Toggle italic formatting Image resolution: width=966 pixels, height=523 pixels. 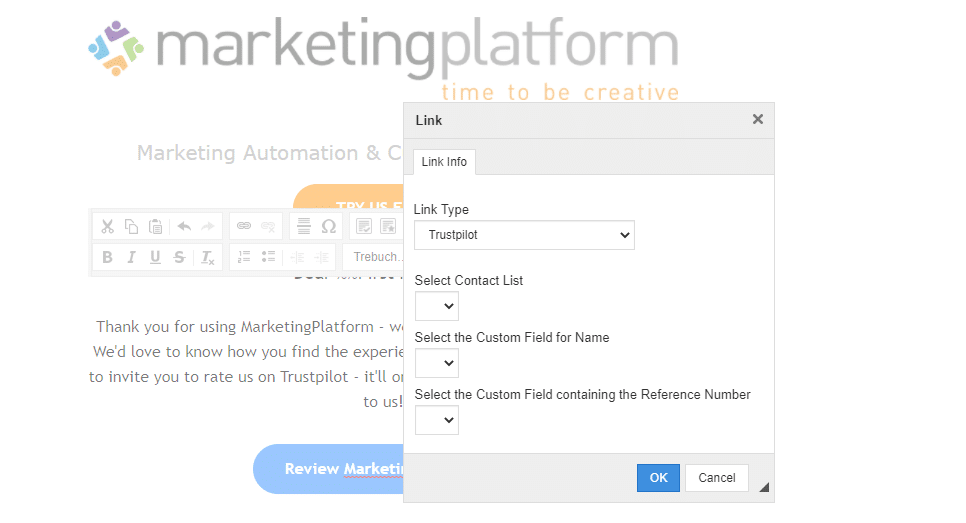tap(131, 257)
